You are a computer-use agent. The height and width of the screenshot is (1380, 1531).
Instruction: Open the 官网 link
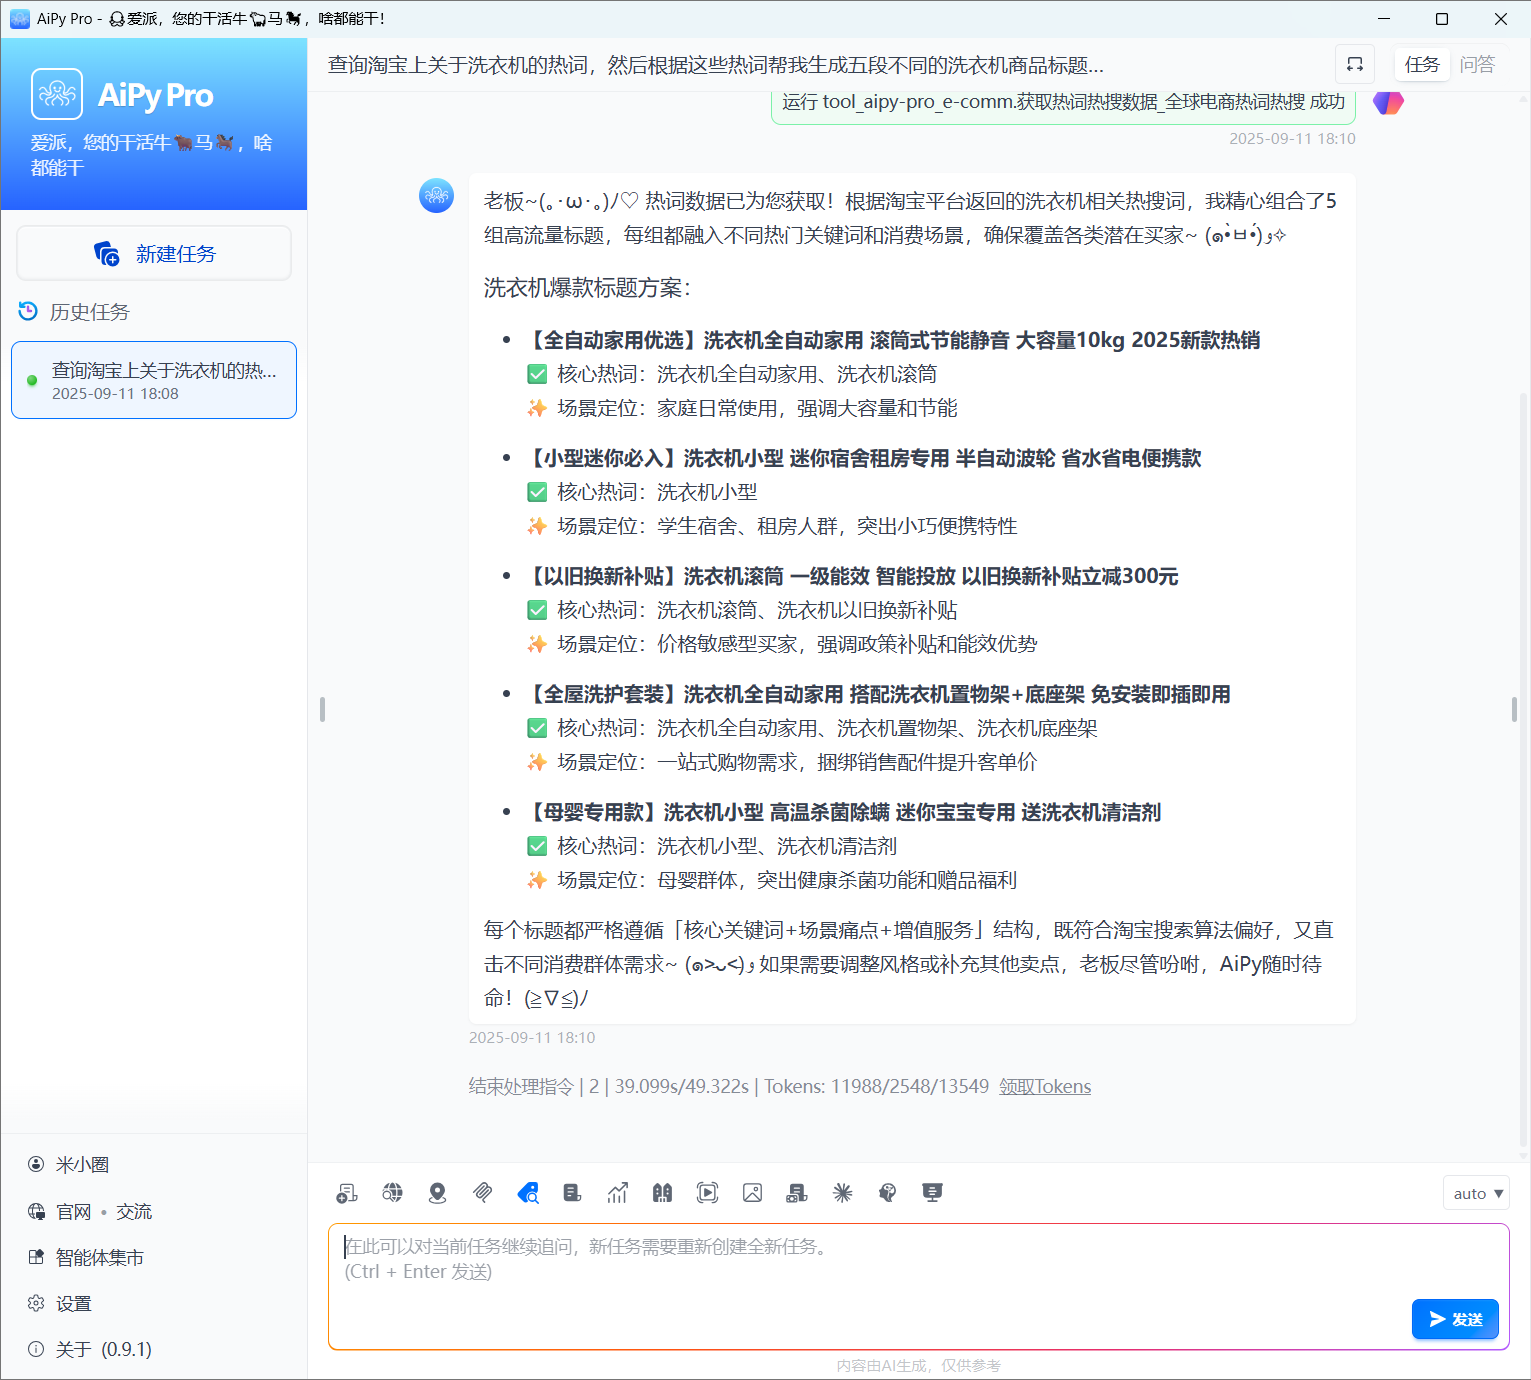74,1212
